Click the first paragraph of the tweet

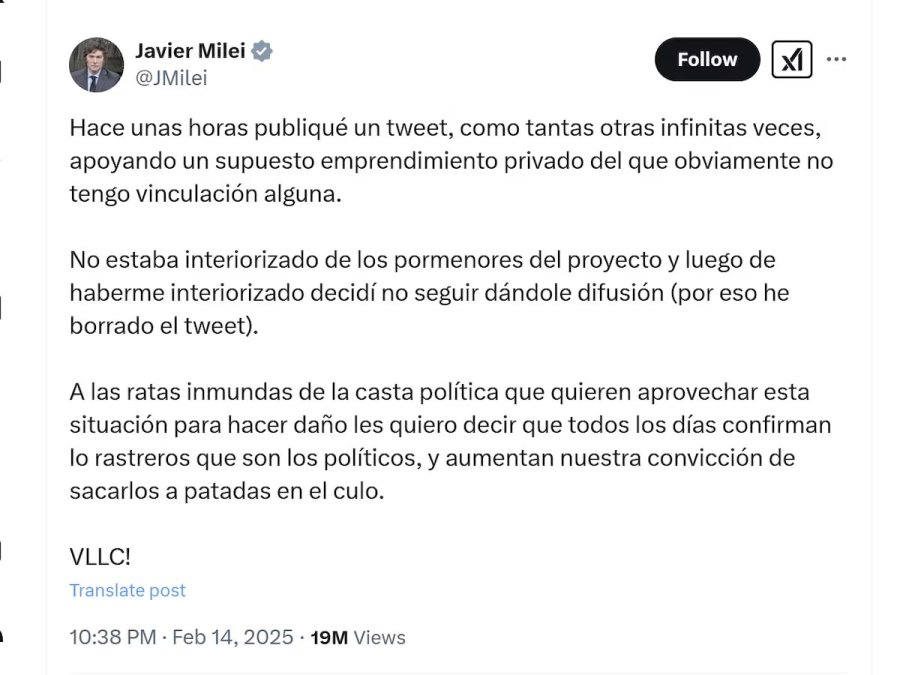point(450,160)
